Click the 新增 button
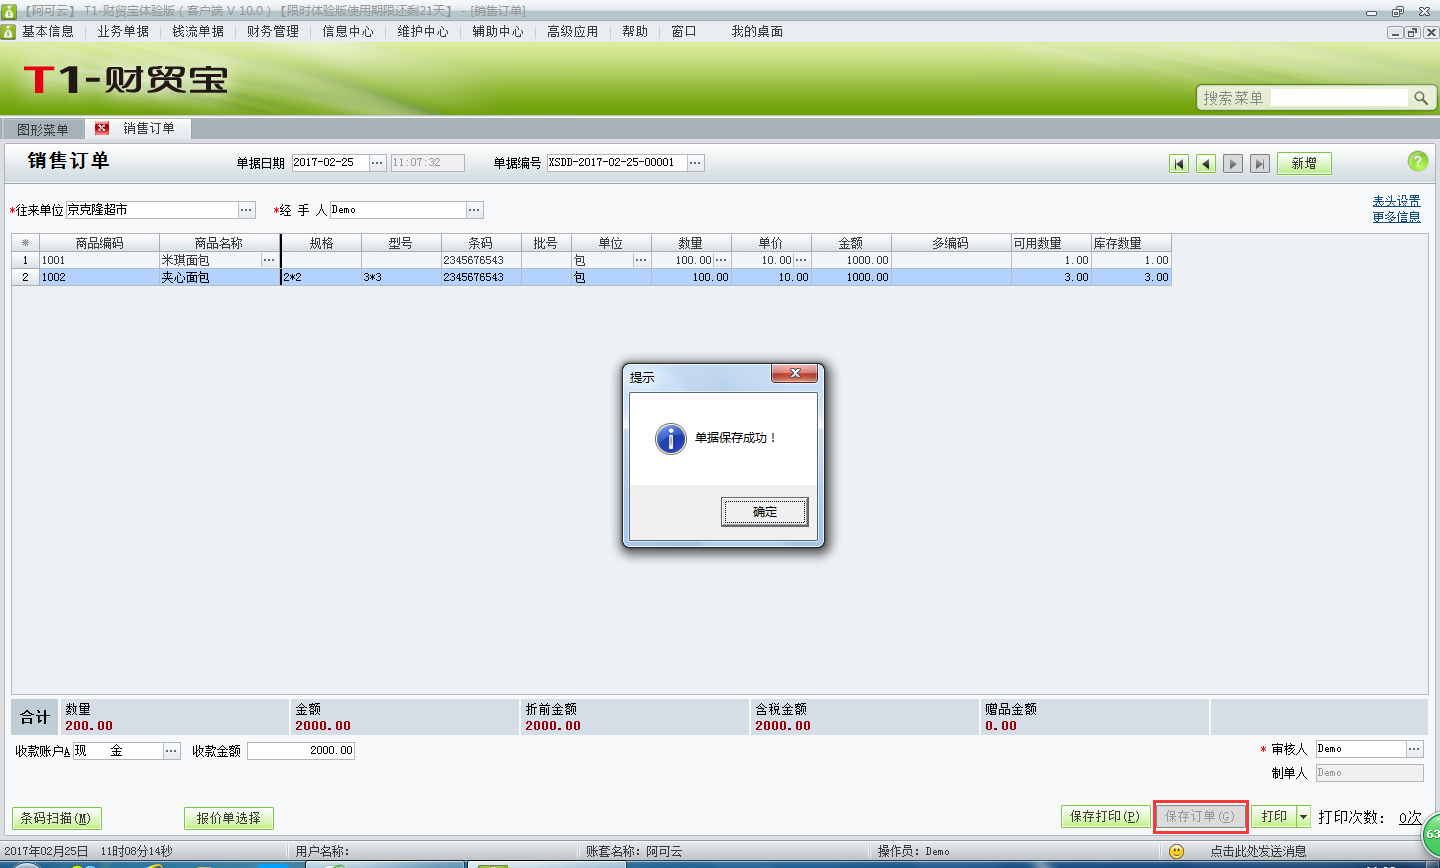The width and height of the screenshot is (1440, 868). (1304, 162)
